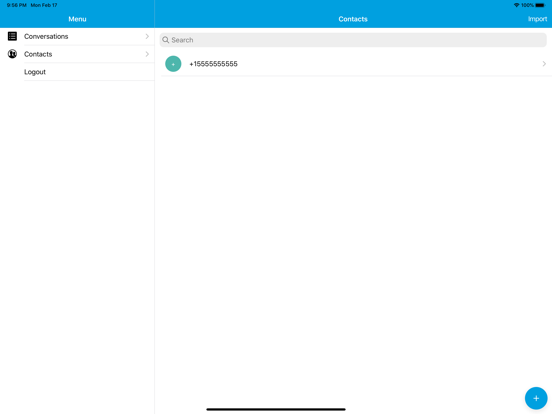Tap the status bar clock time
Viewport: 552px width, 414px height.
pyautogui.click(x=17, y=5)
